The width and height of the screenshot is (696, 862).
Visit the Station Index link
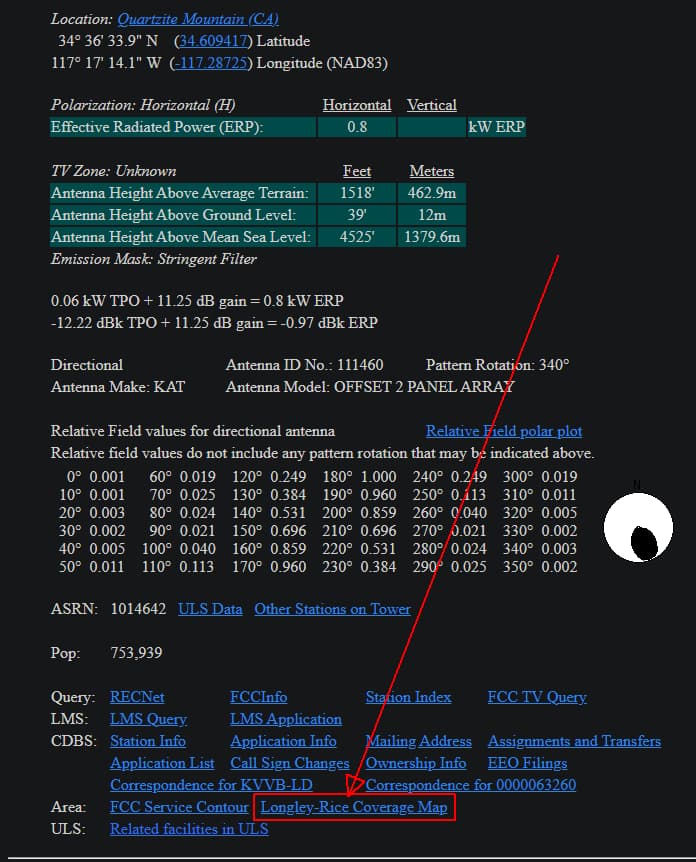click(x=408, y=697)
